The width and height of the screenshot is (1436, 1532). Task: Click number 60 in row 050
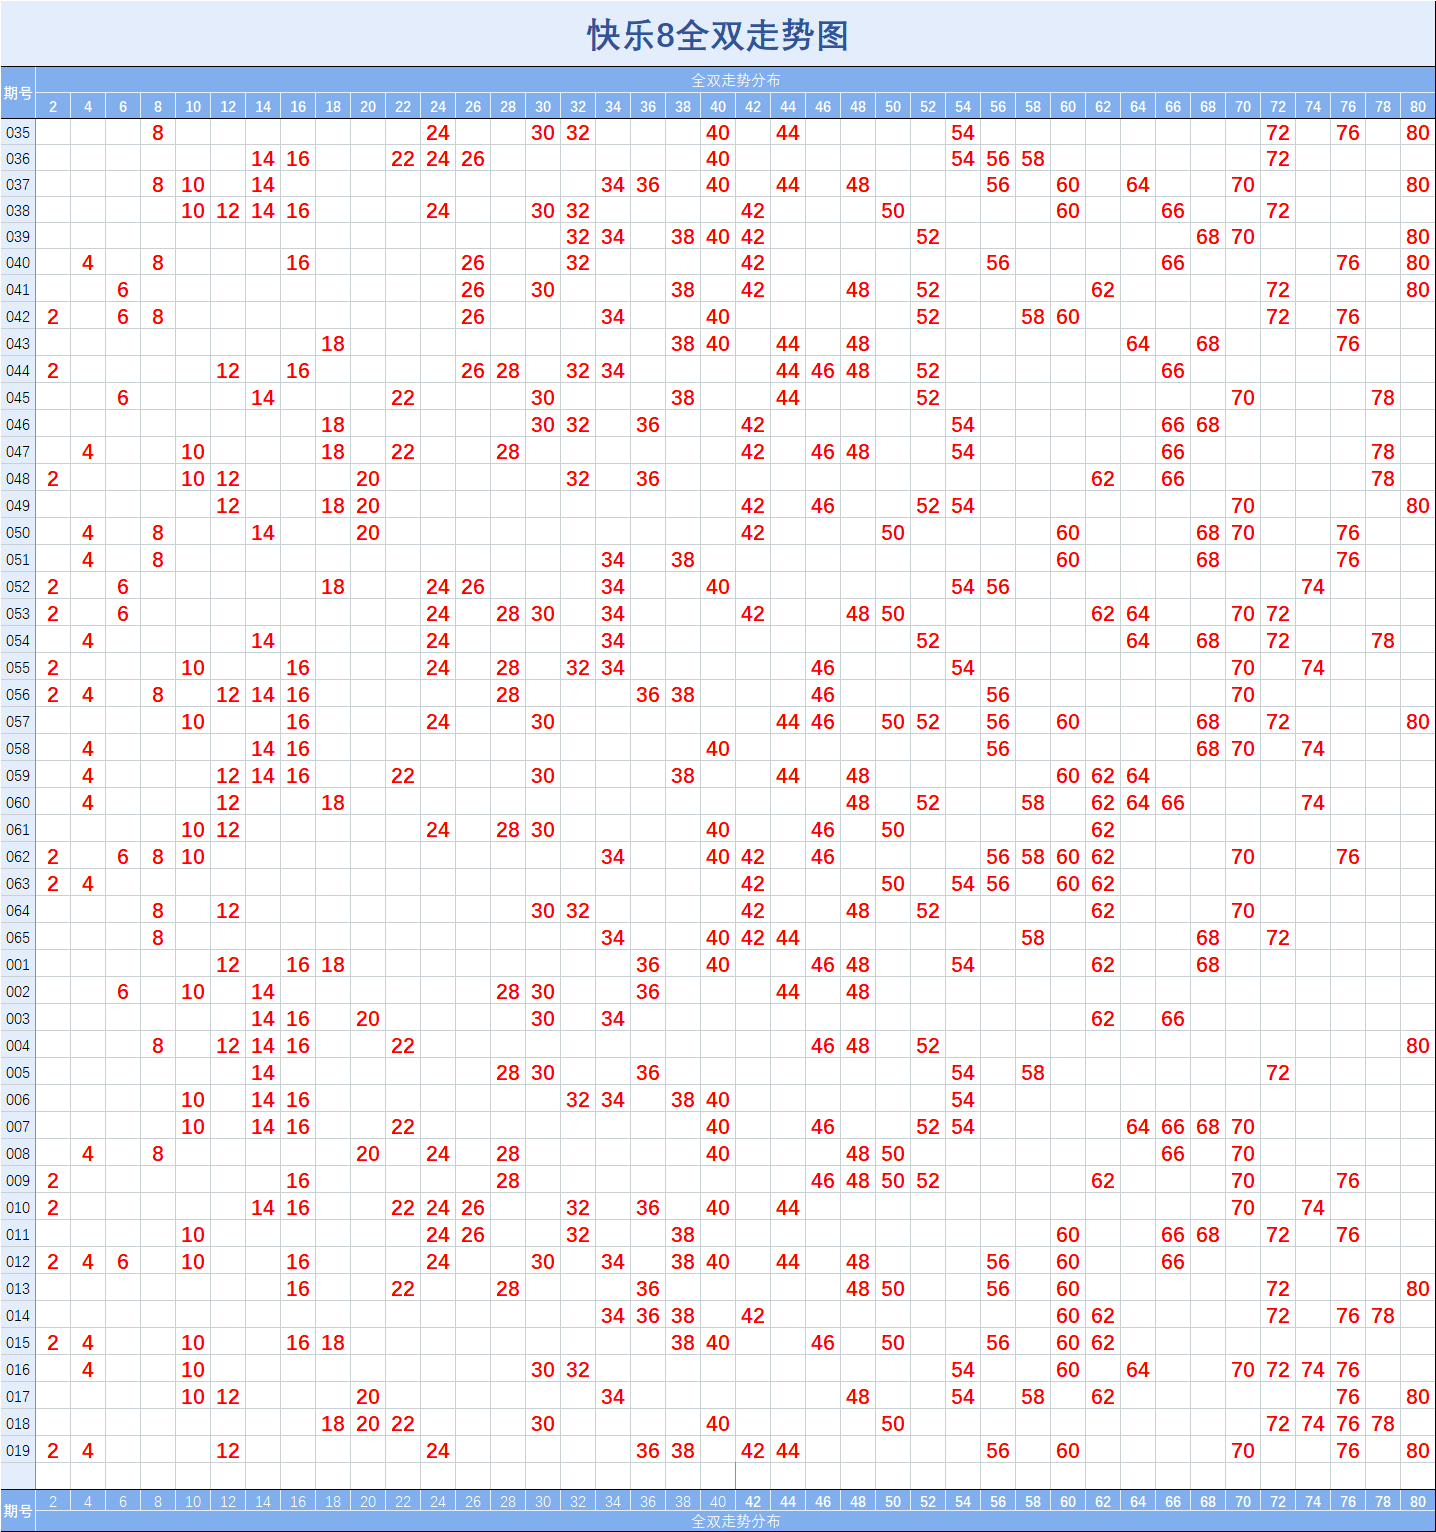[x=1068, y=532]
